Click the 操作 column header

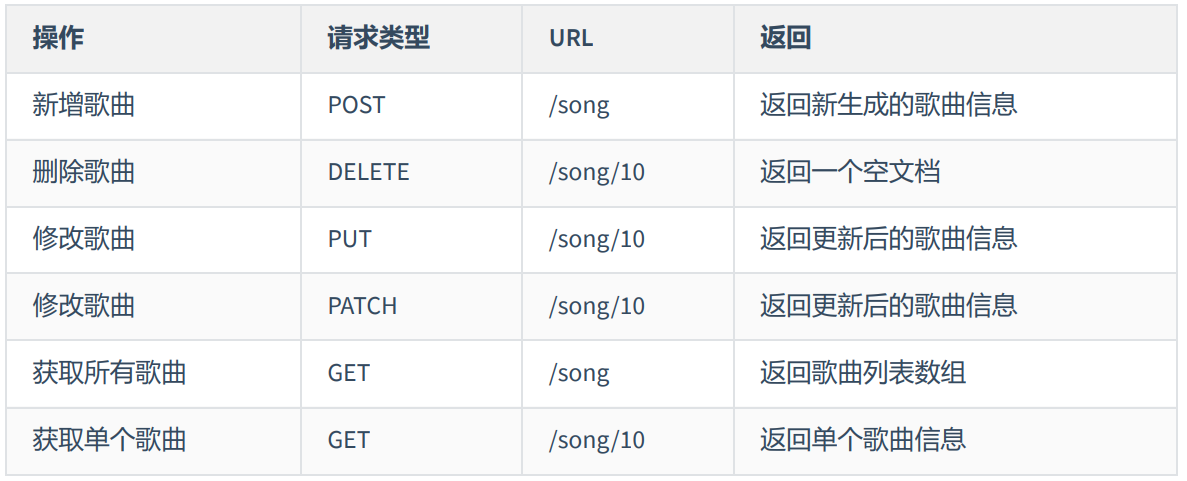58,38
